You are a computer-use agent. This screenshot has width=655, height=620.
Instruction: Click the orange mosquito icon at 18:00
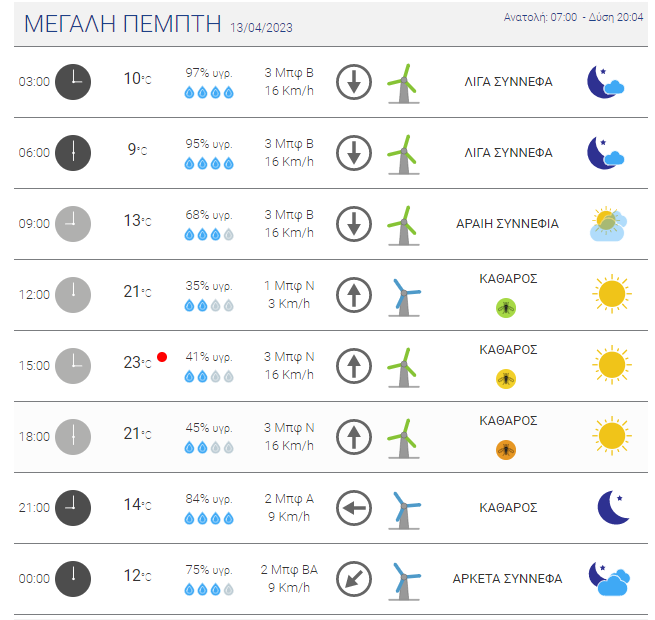coord(506,450)
